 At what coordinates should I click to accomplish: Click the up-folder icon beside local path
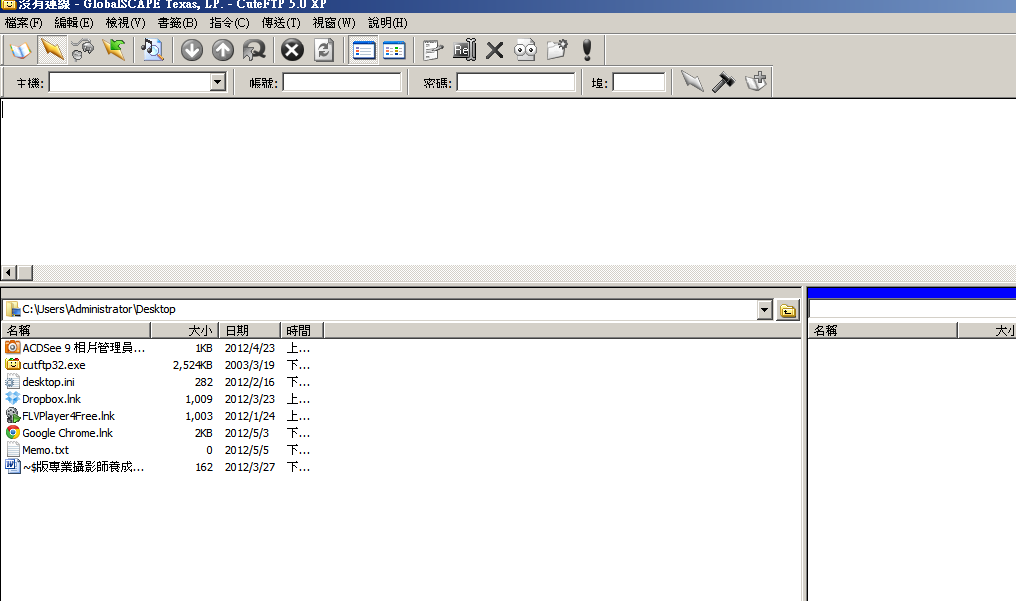point(788,310)
